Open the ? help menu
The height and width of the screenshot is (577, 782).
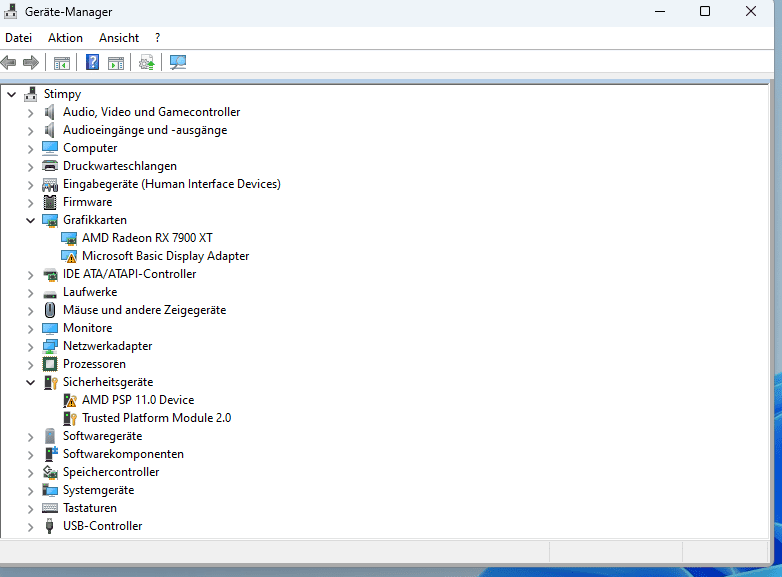tap(158, 38)
